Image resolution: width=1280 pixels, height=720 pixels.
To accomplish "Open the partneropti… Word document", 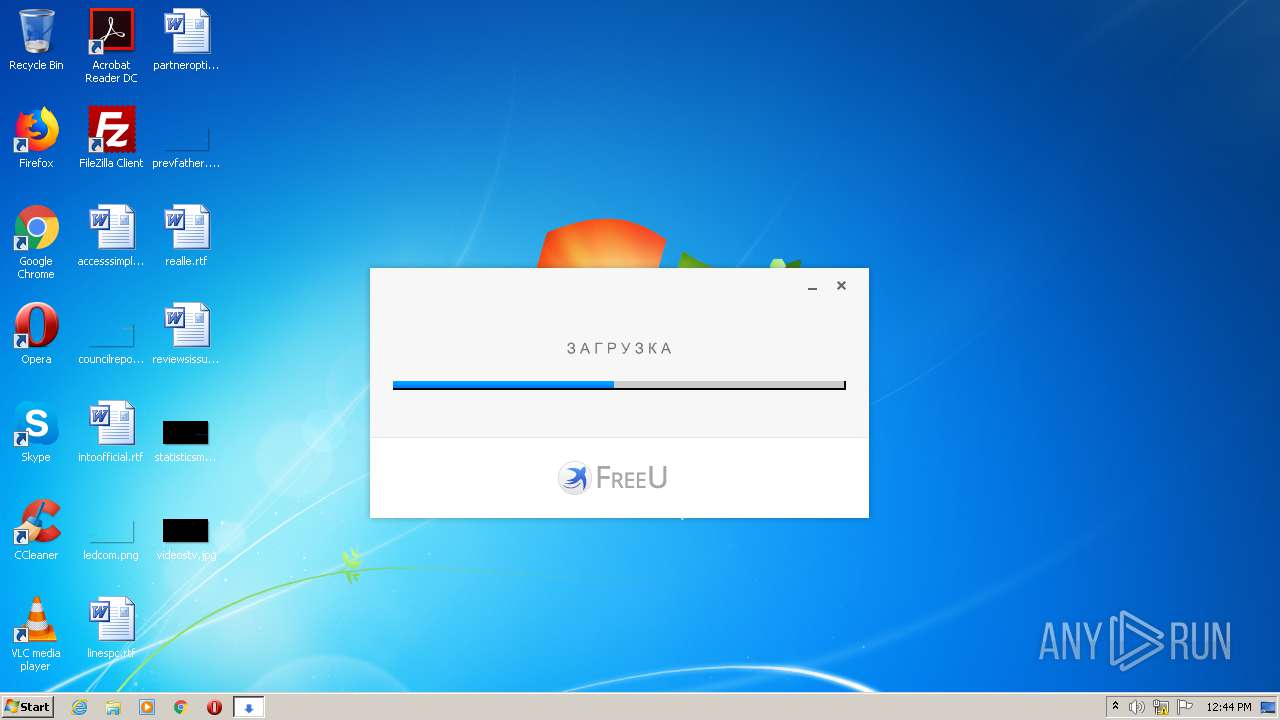I will pos(186,41).
